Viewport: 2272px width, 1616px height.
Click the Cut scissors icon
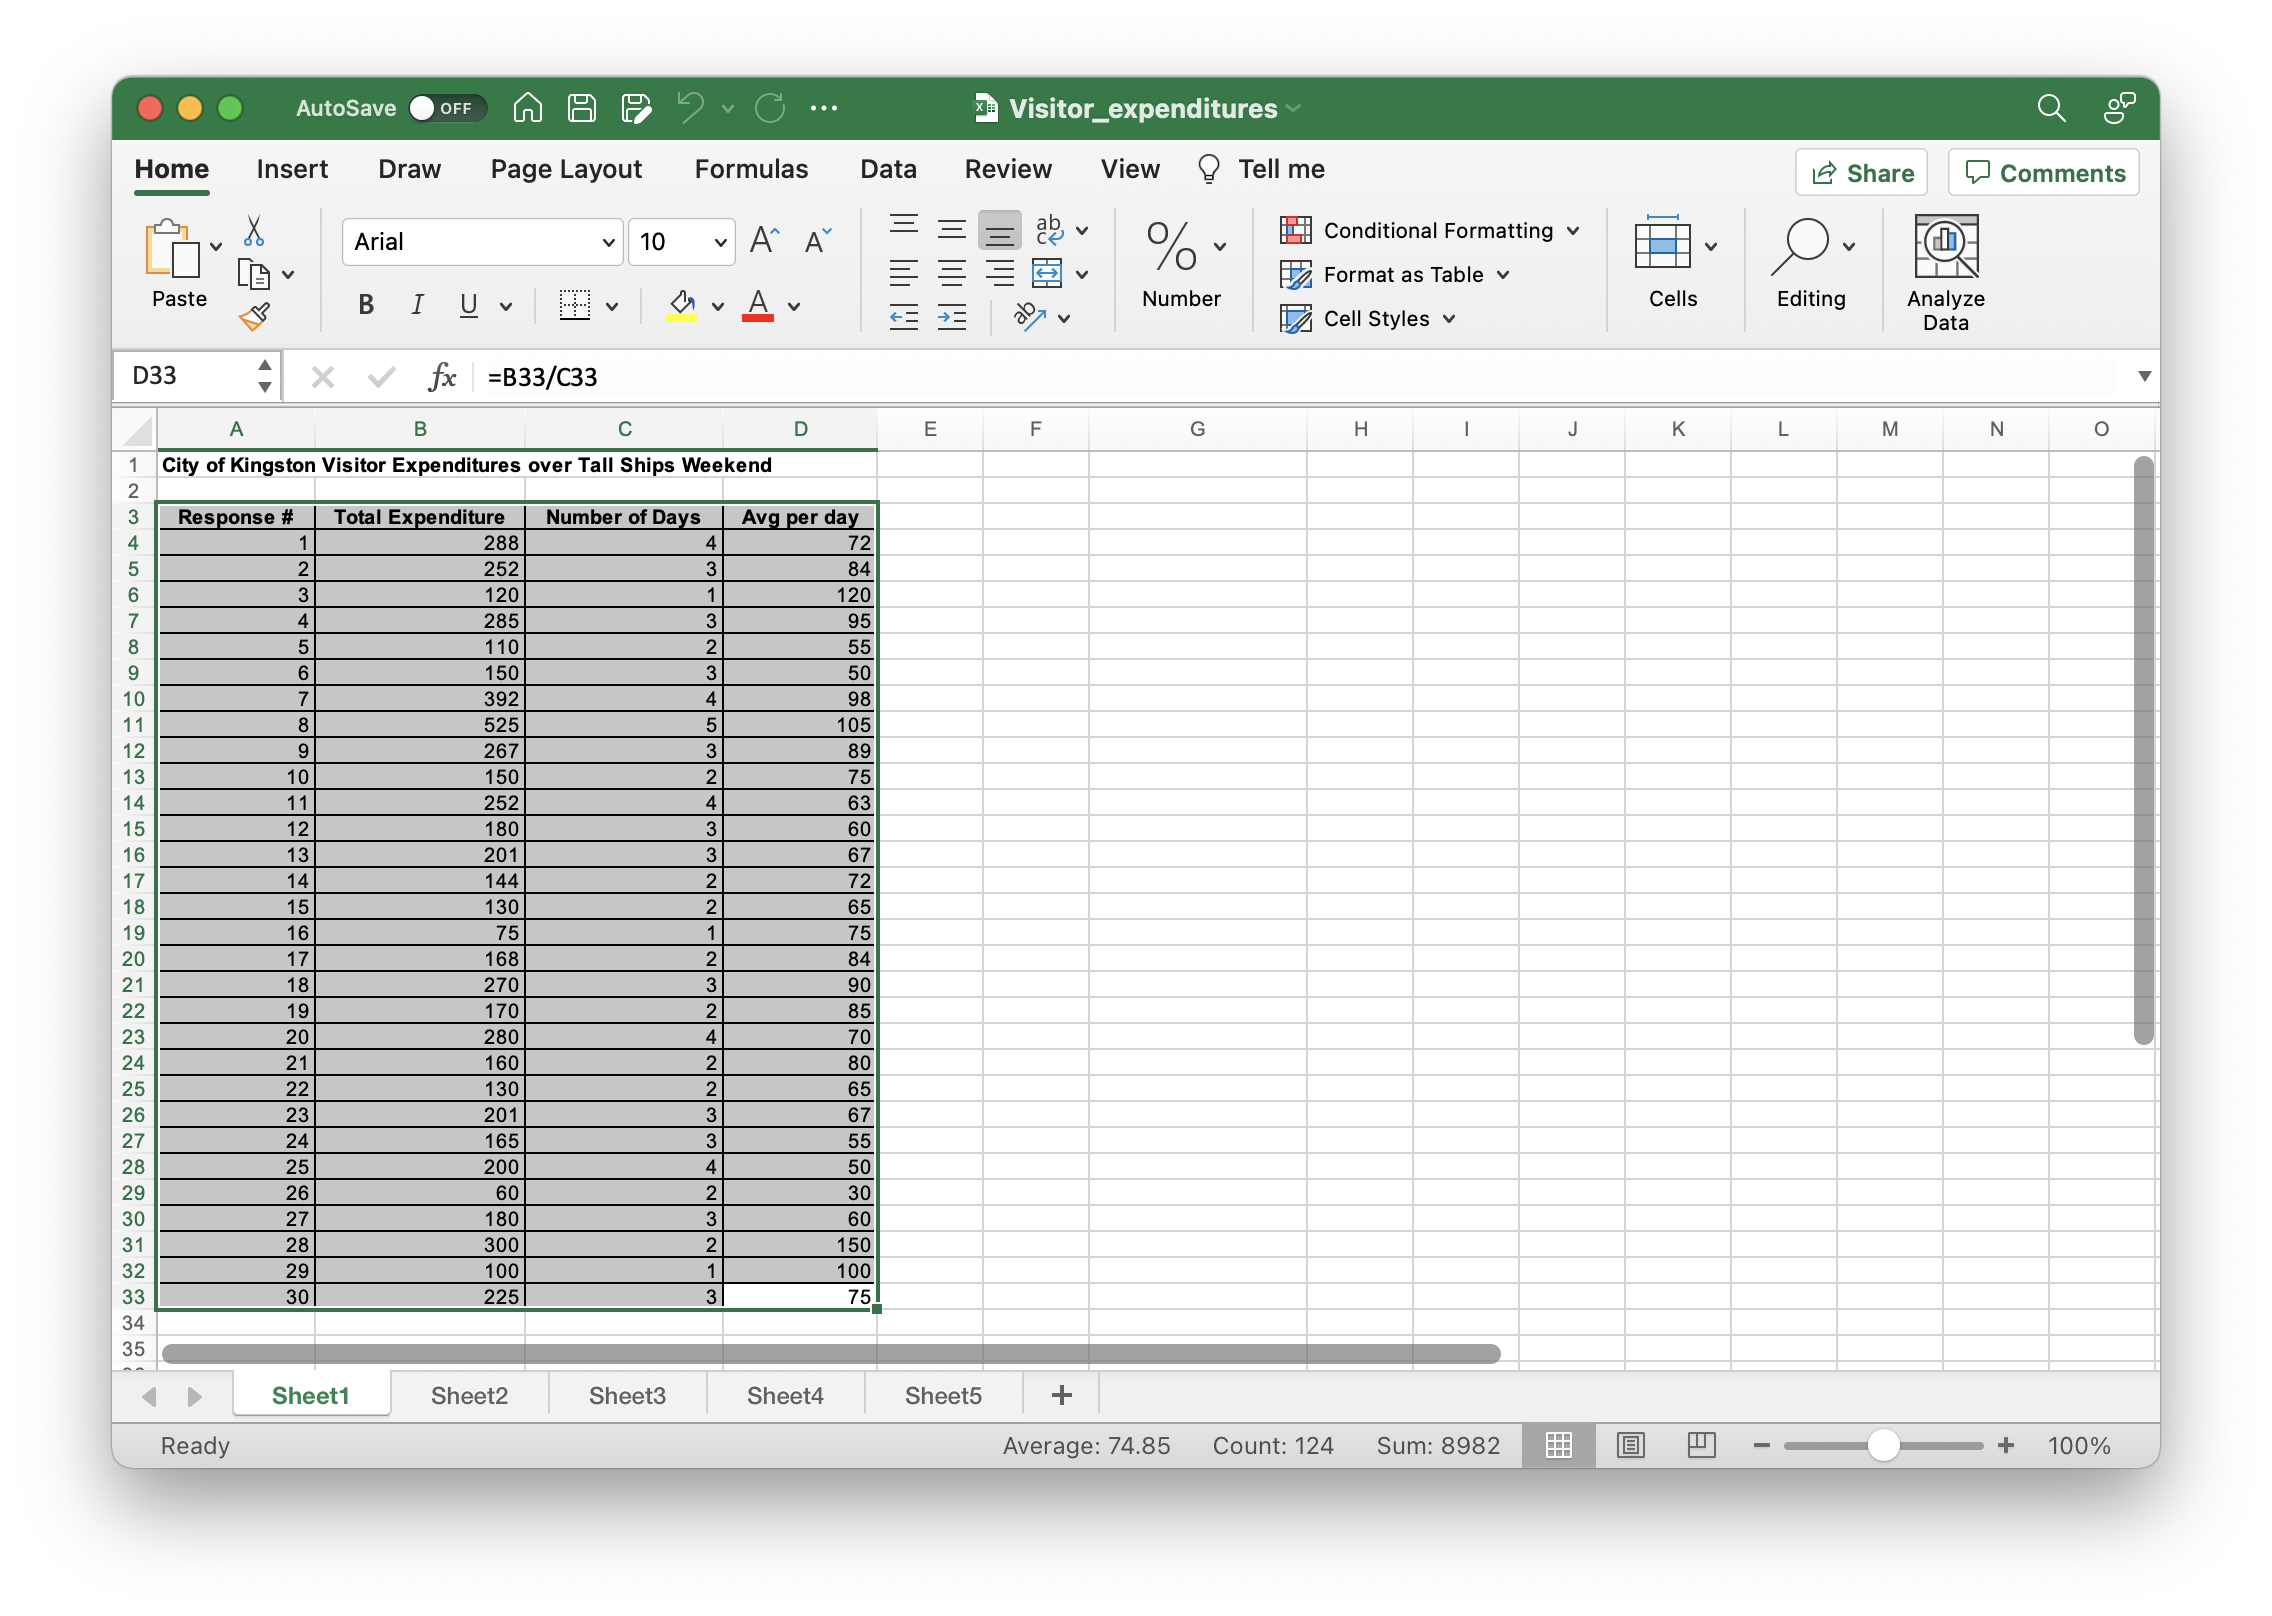pyautogui.click(x=254, y=231)
